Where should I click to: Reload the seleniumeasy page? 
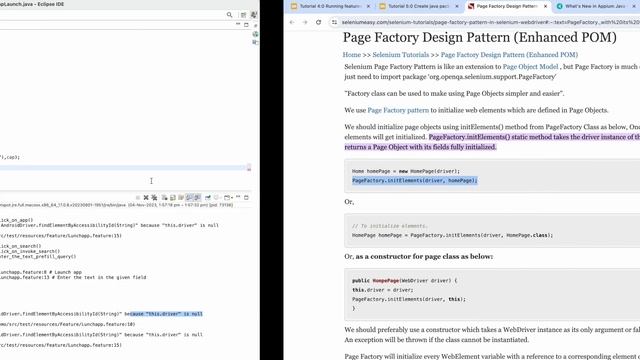318,22
